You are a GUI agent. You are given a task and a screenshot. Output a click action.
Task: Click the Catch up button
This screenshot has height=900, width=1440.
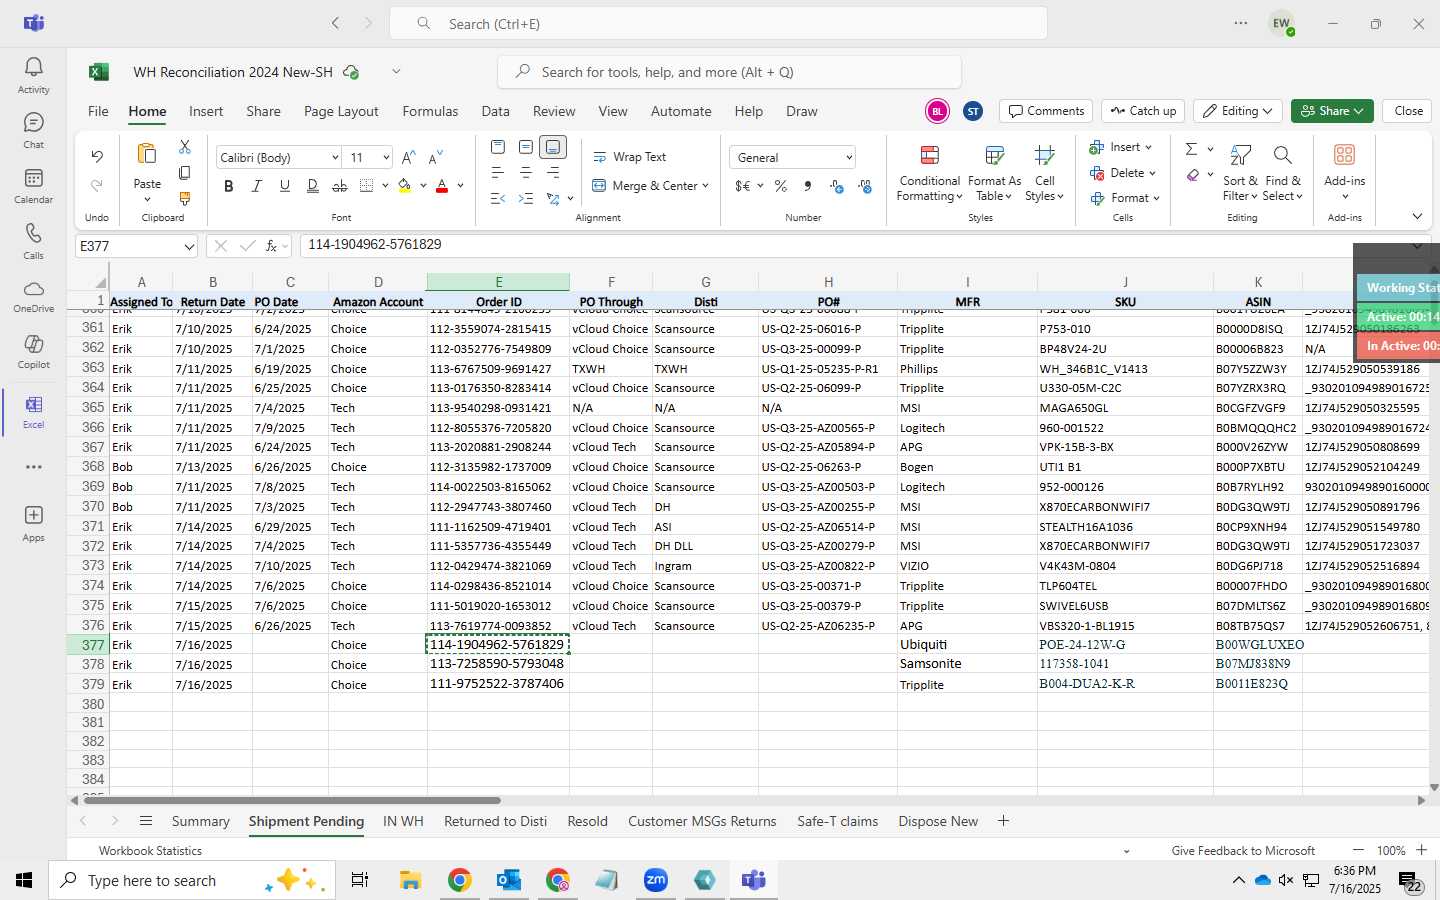[1143, 111]
